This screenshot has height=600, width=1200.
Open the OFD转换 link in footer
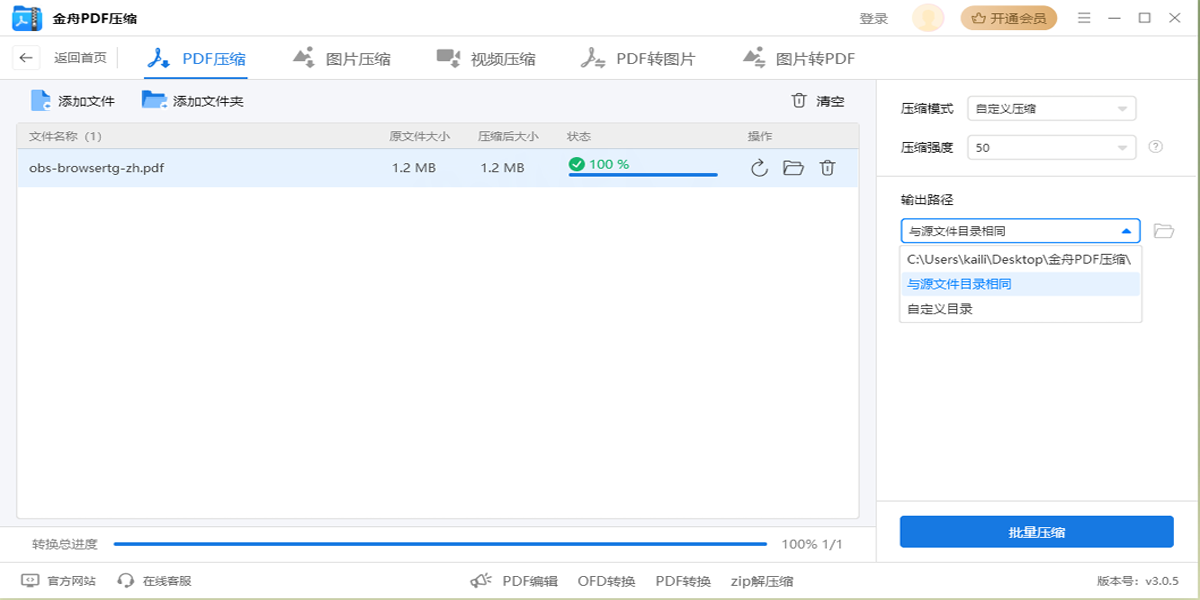click(x=607, y=581)
